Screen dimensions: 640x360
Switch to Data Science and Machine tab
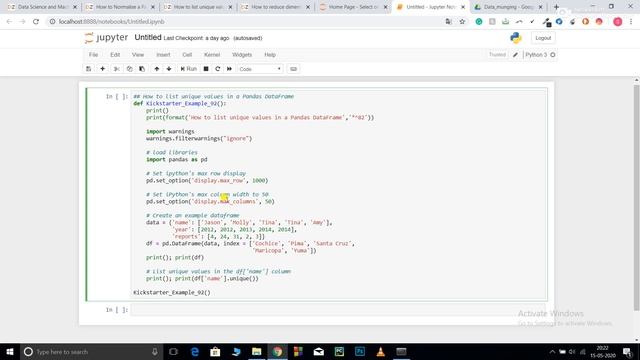(42, 7)
